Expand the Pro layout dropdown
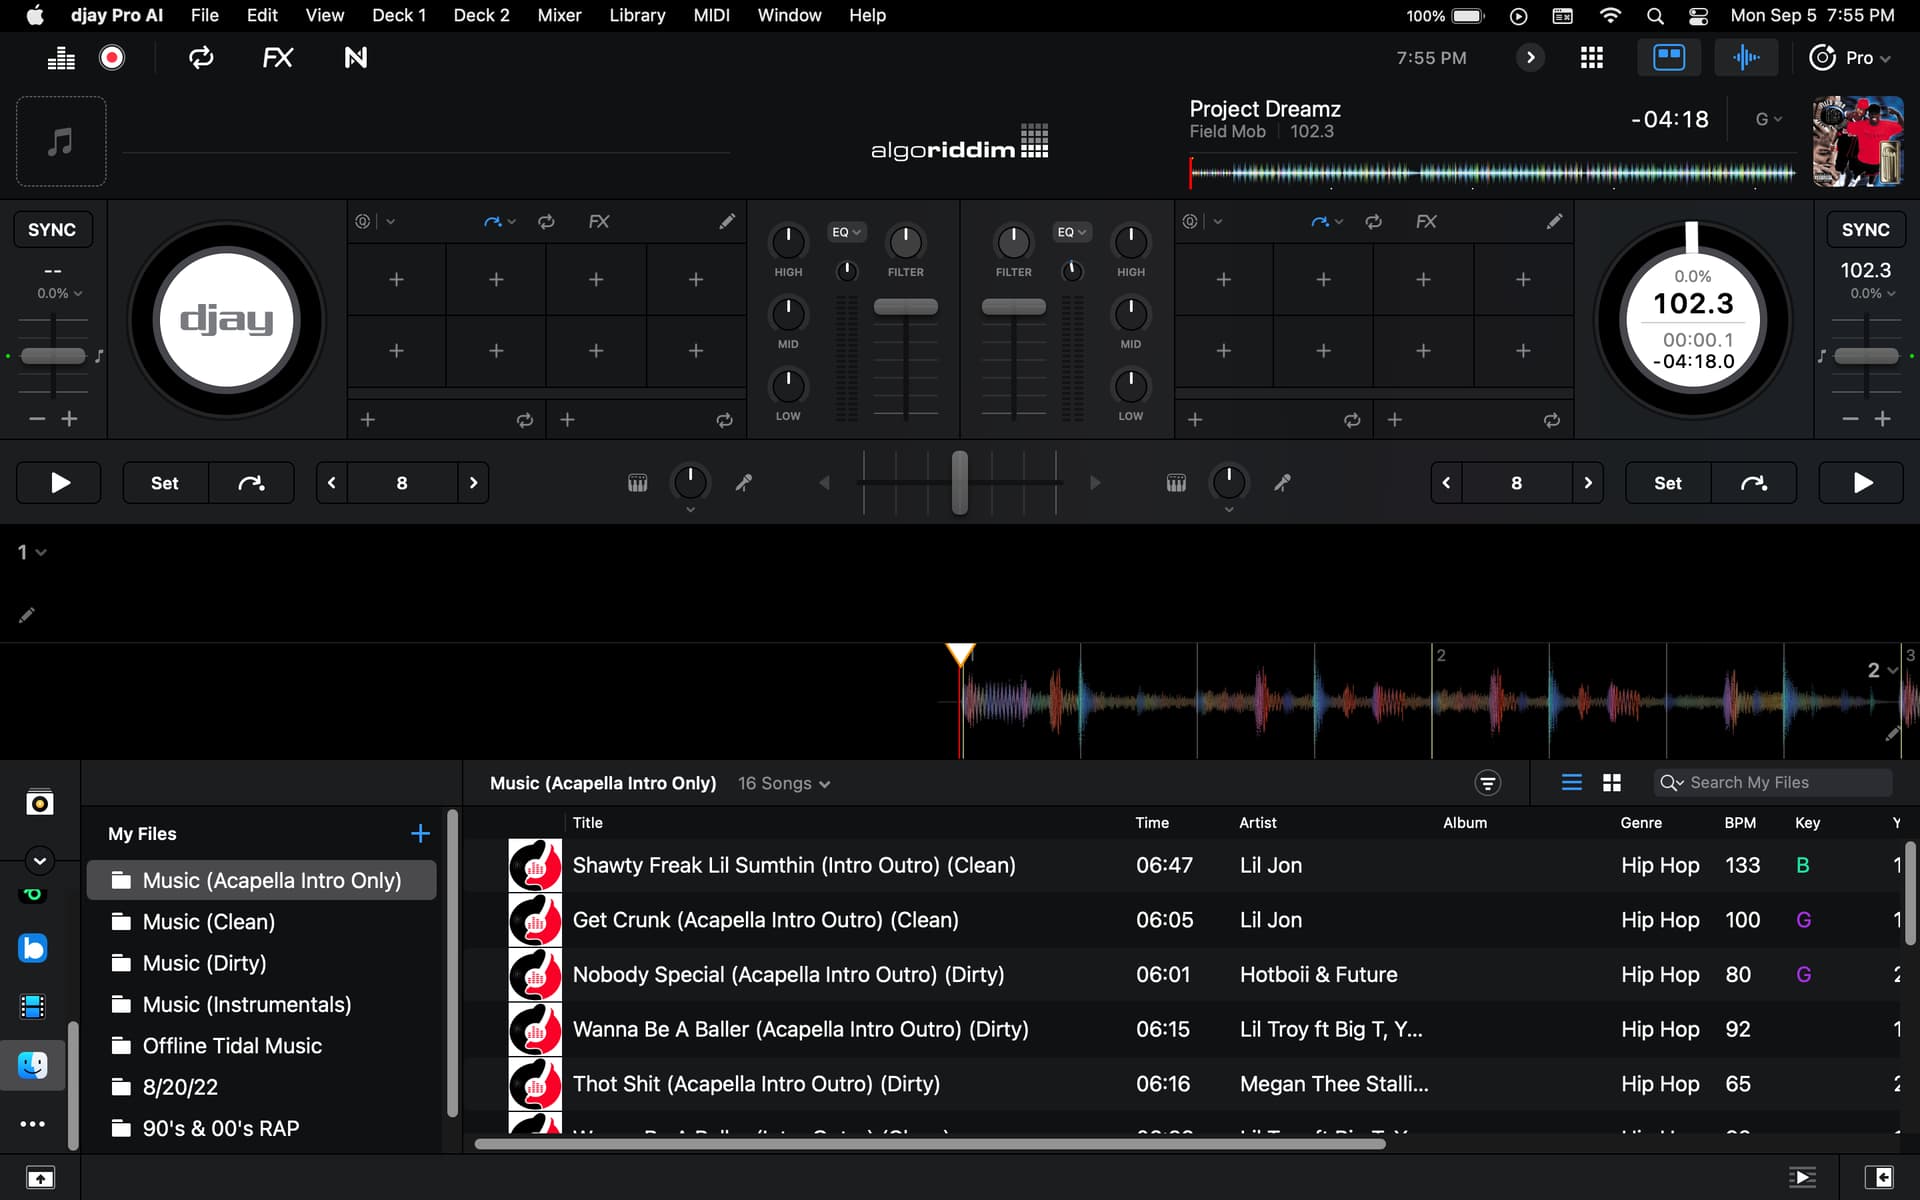The height and width of the screenshot is (1200, 1920). [x=1850, y=58]
